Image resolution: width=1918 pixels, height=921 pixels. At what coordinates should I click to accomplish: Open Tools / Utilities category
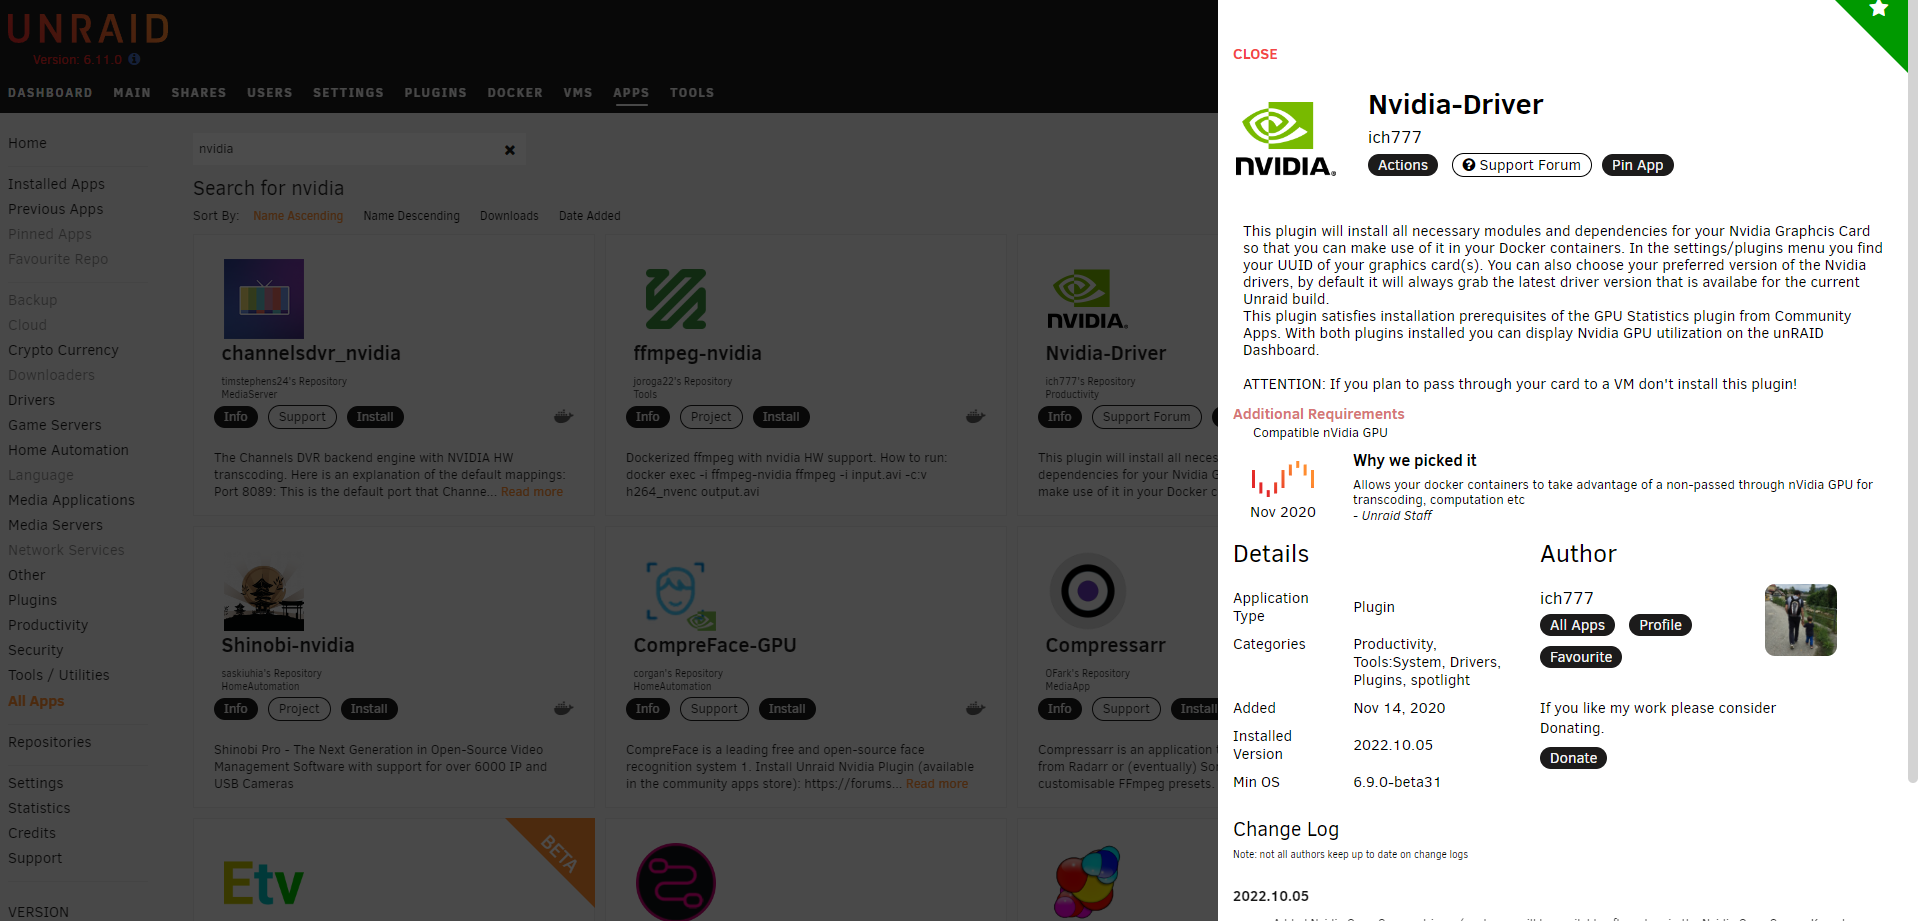point(59,675)
